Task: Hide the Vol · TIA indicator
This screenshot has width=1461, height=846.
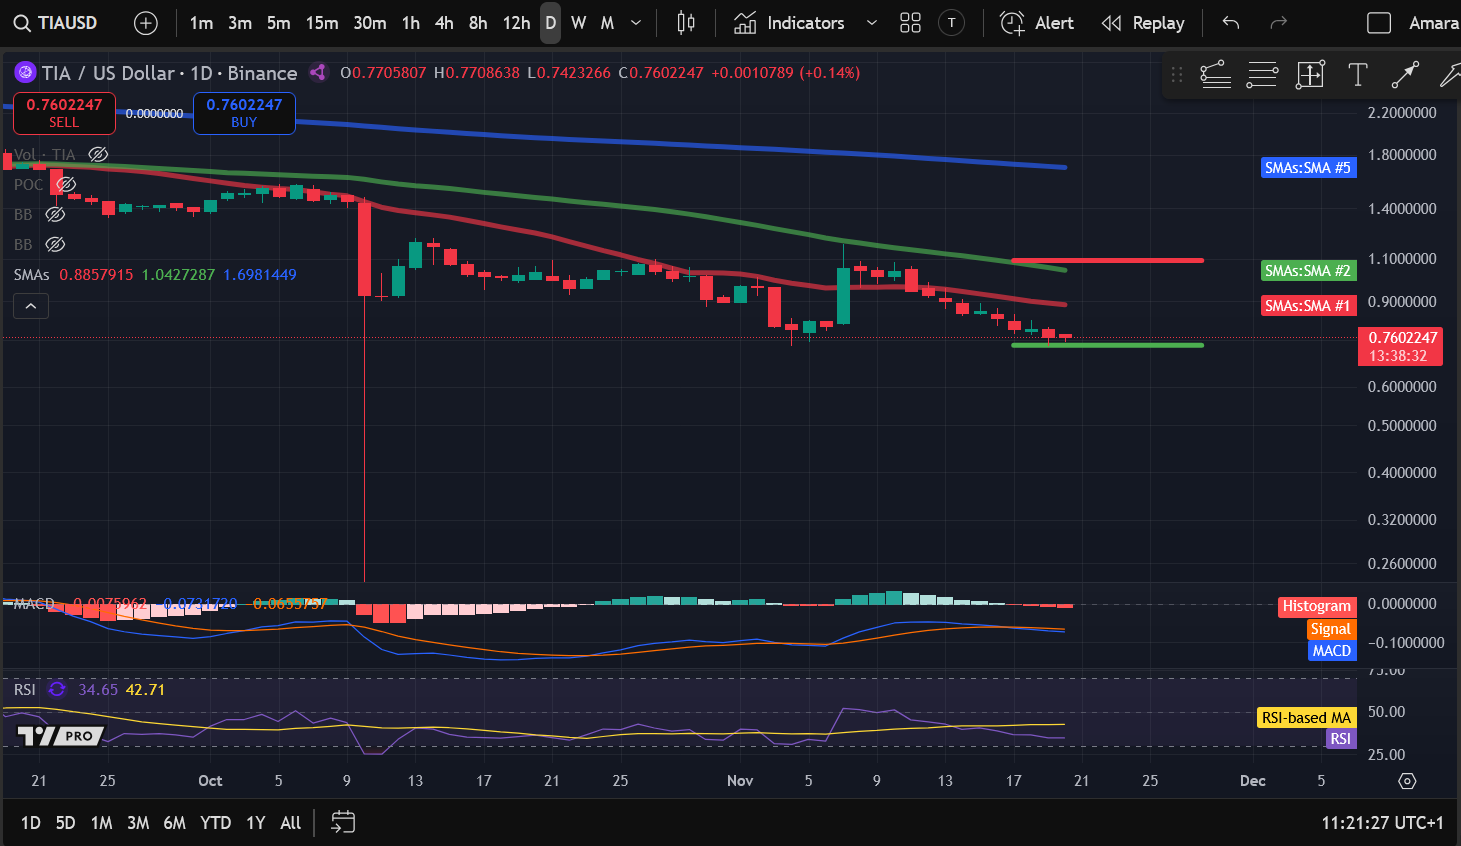Action: click(x=98, y=154)
